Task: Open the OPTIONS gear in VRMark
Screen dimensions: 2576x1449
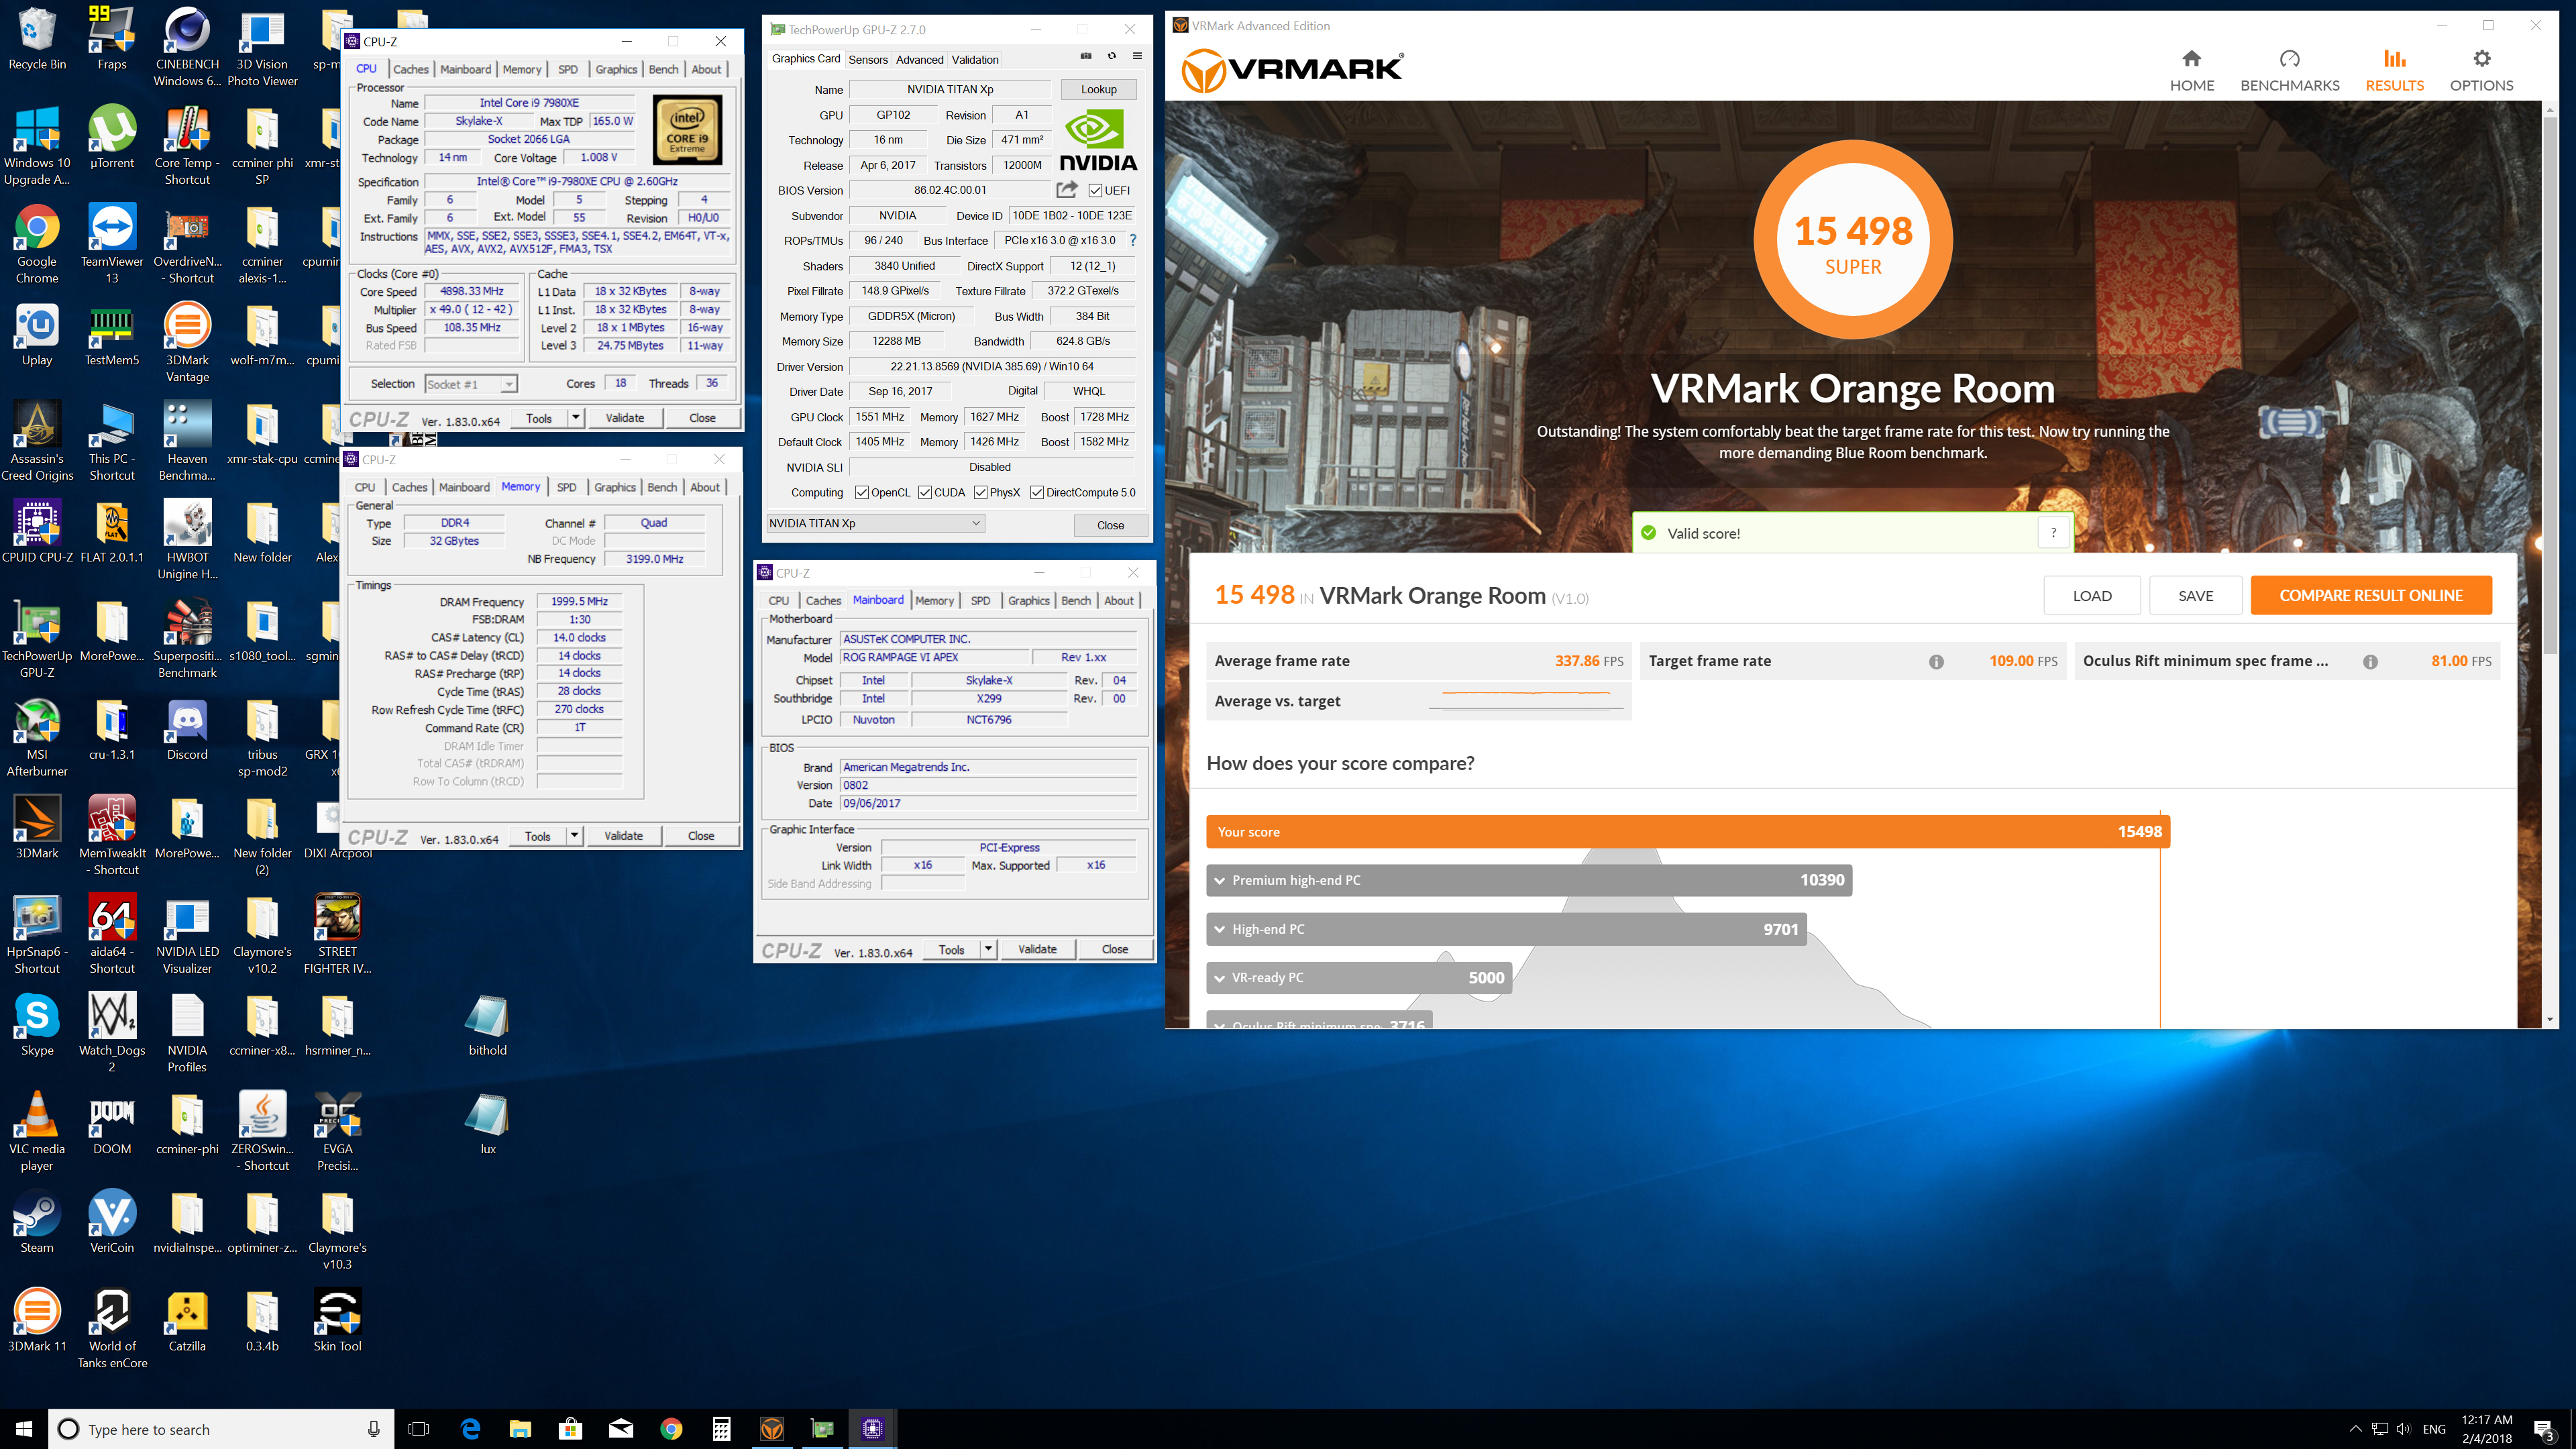Action: (x=2481, y=59)
